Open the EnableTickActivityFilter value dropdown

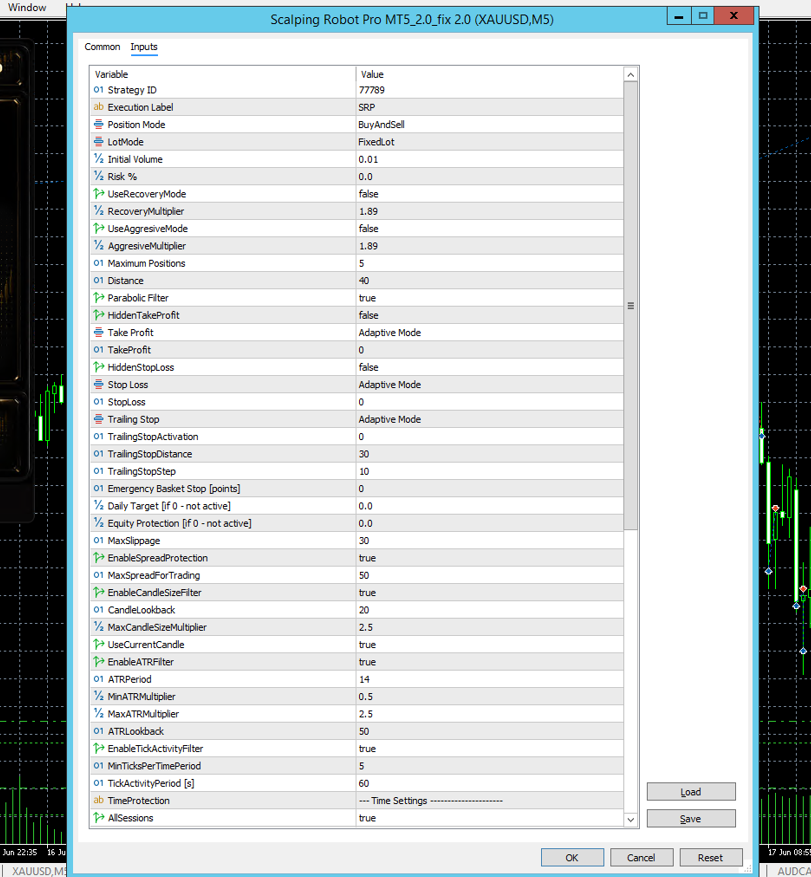click(x=489, y=748)
